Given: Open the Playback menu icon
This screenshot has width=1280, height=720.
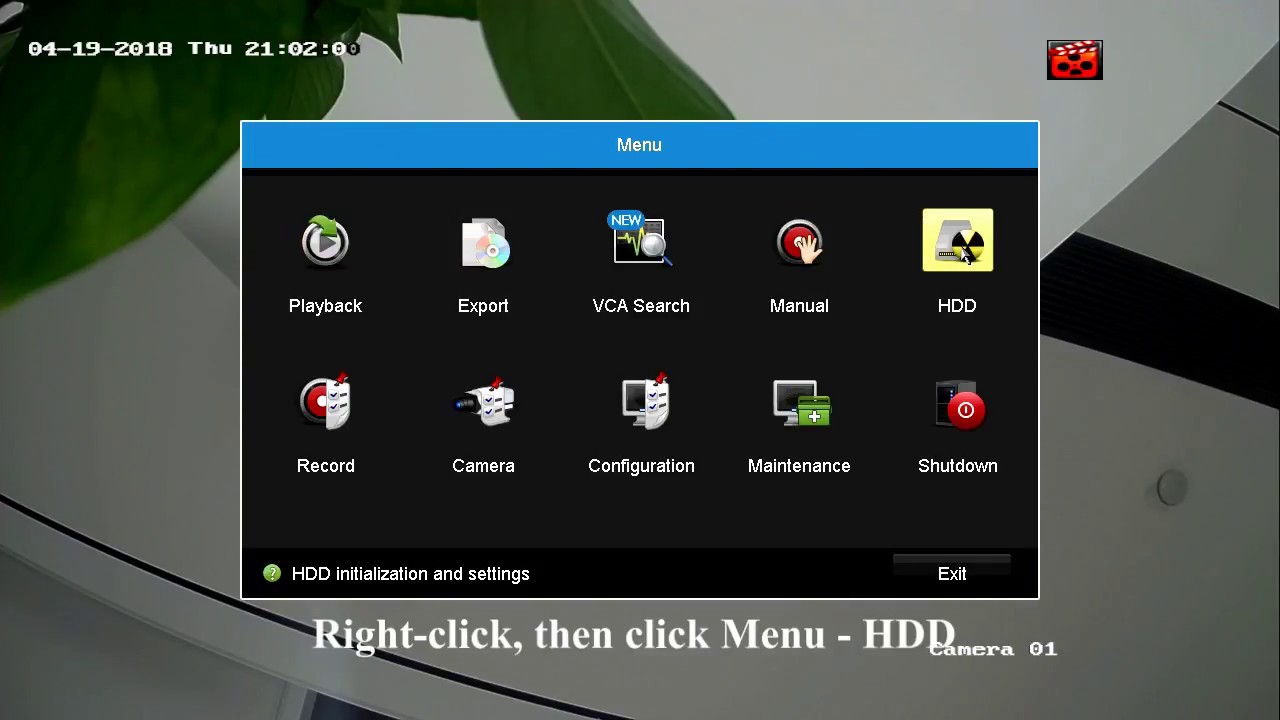Looking at the screenshot, I should click(325, 241).
